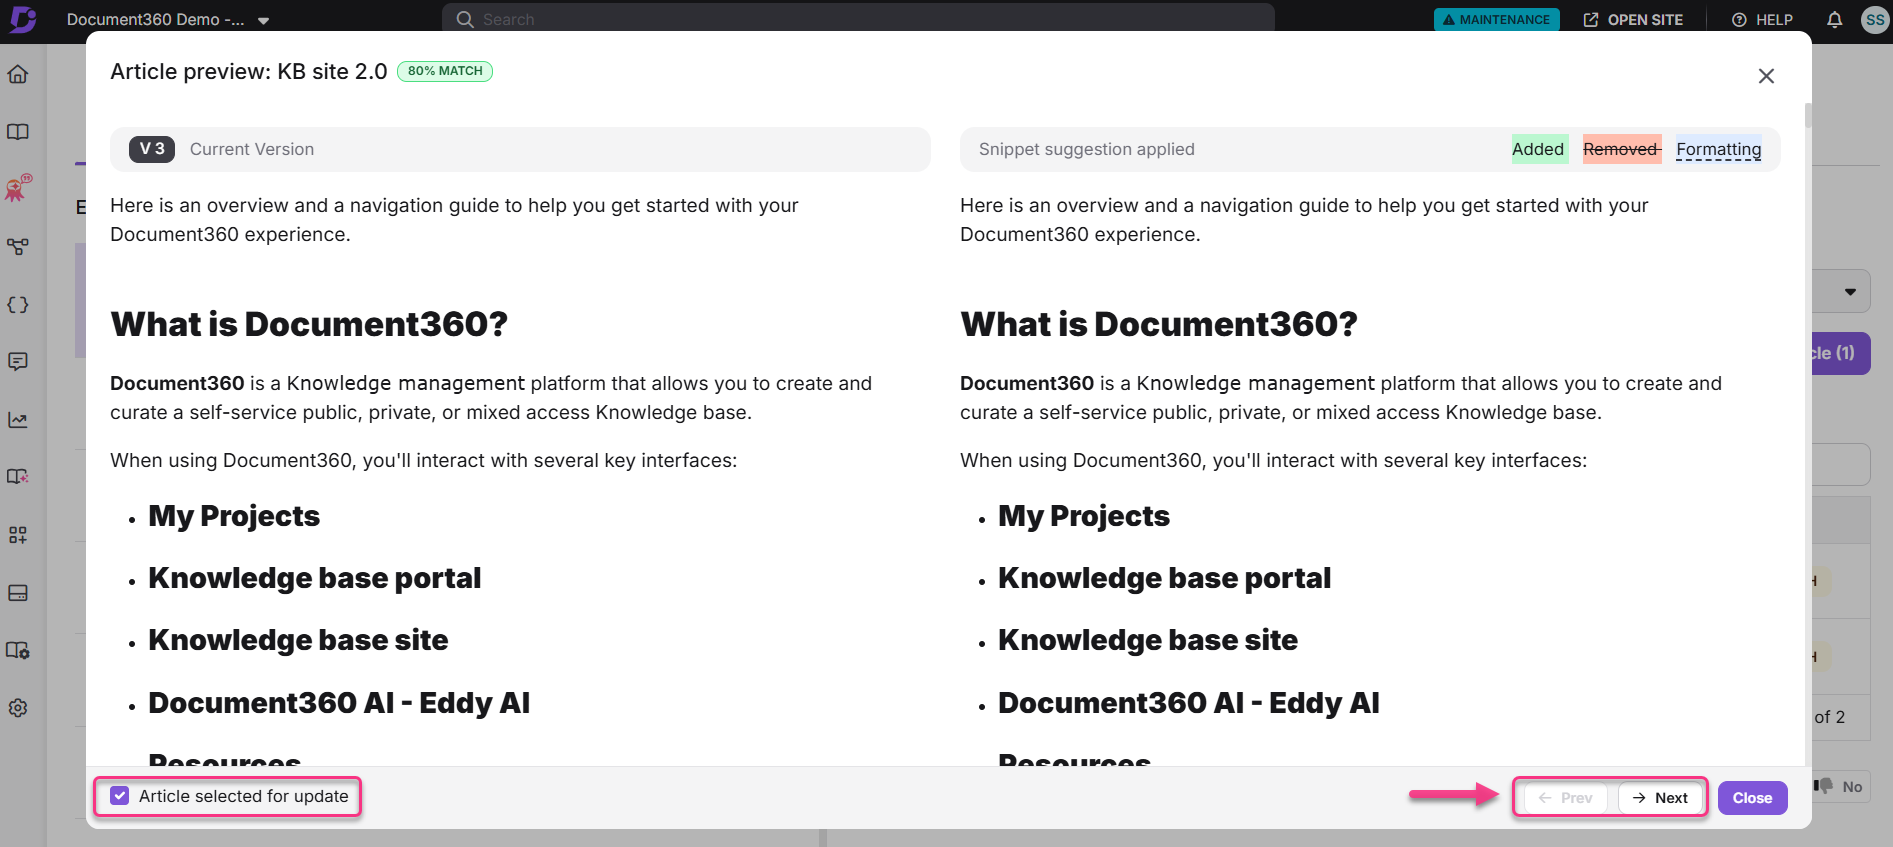1893x847 pixels.
Task: Click 'Document360 AI - Eddy AI' in suggestion pane
Action: tap(1189, 703)
